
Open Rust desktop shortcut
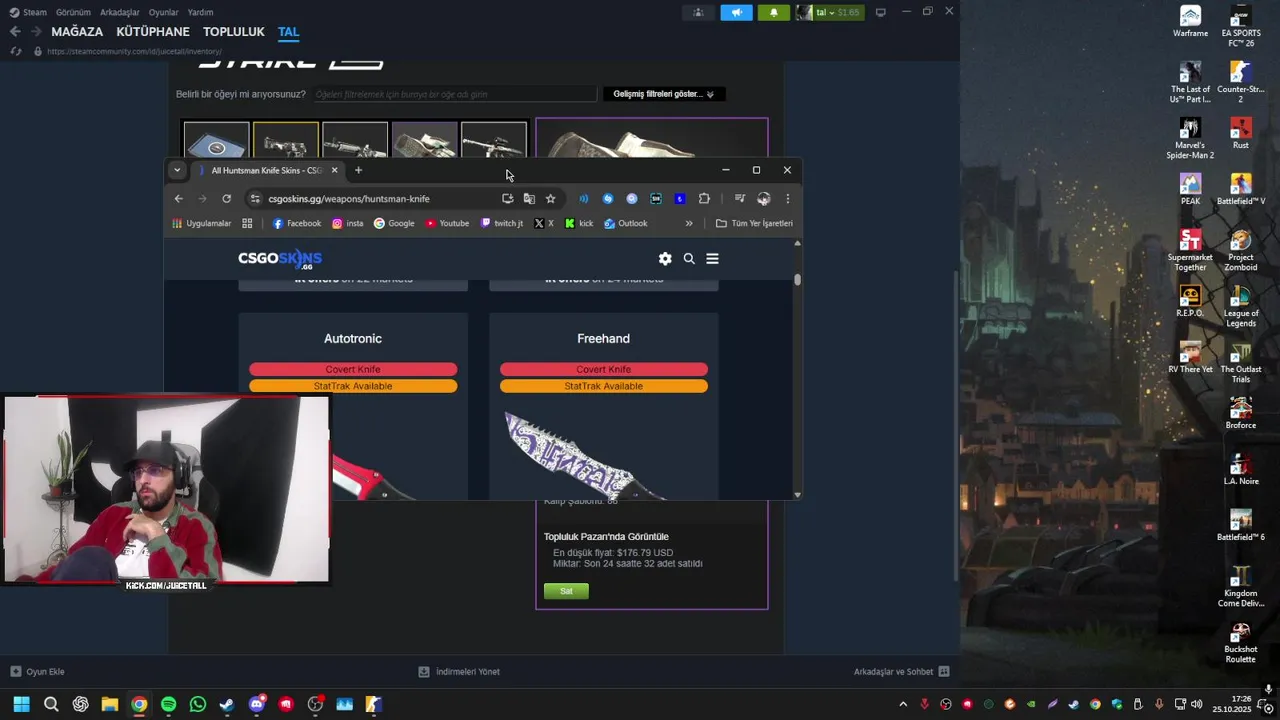click(1241, 134)
